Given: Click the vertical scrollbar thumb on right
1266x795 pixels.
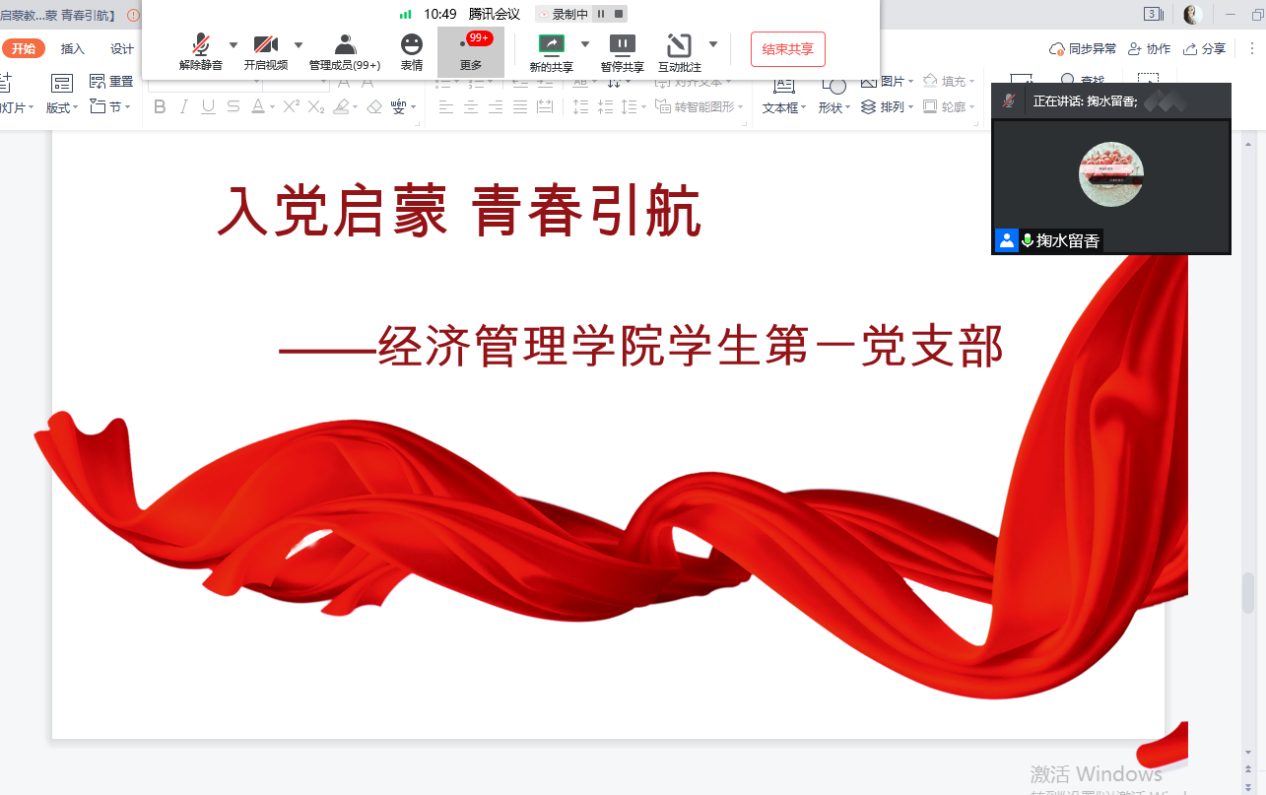Looking at the screenshot, I should click(x=1248, y=592).
